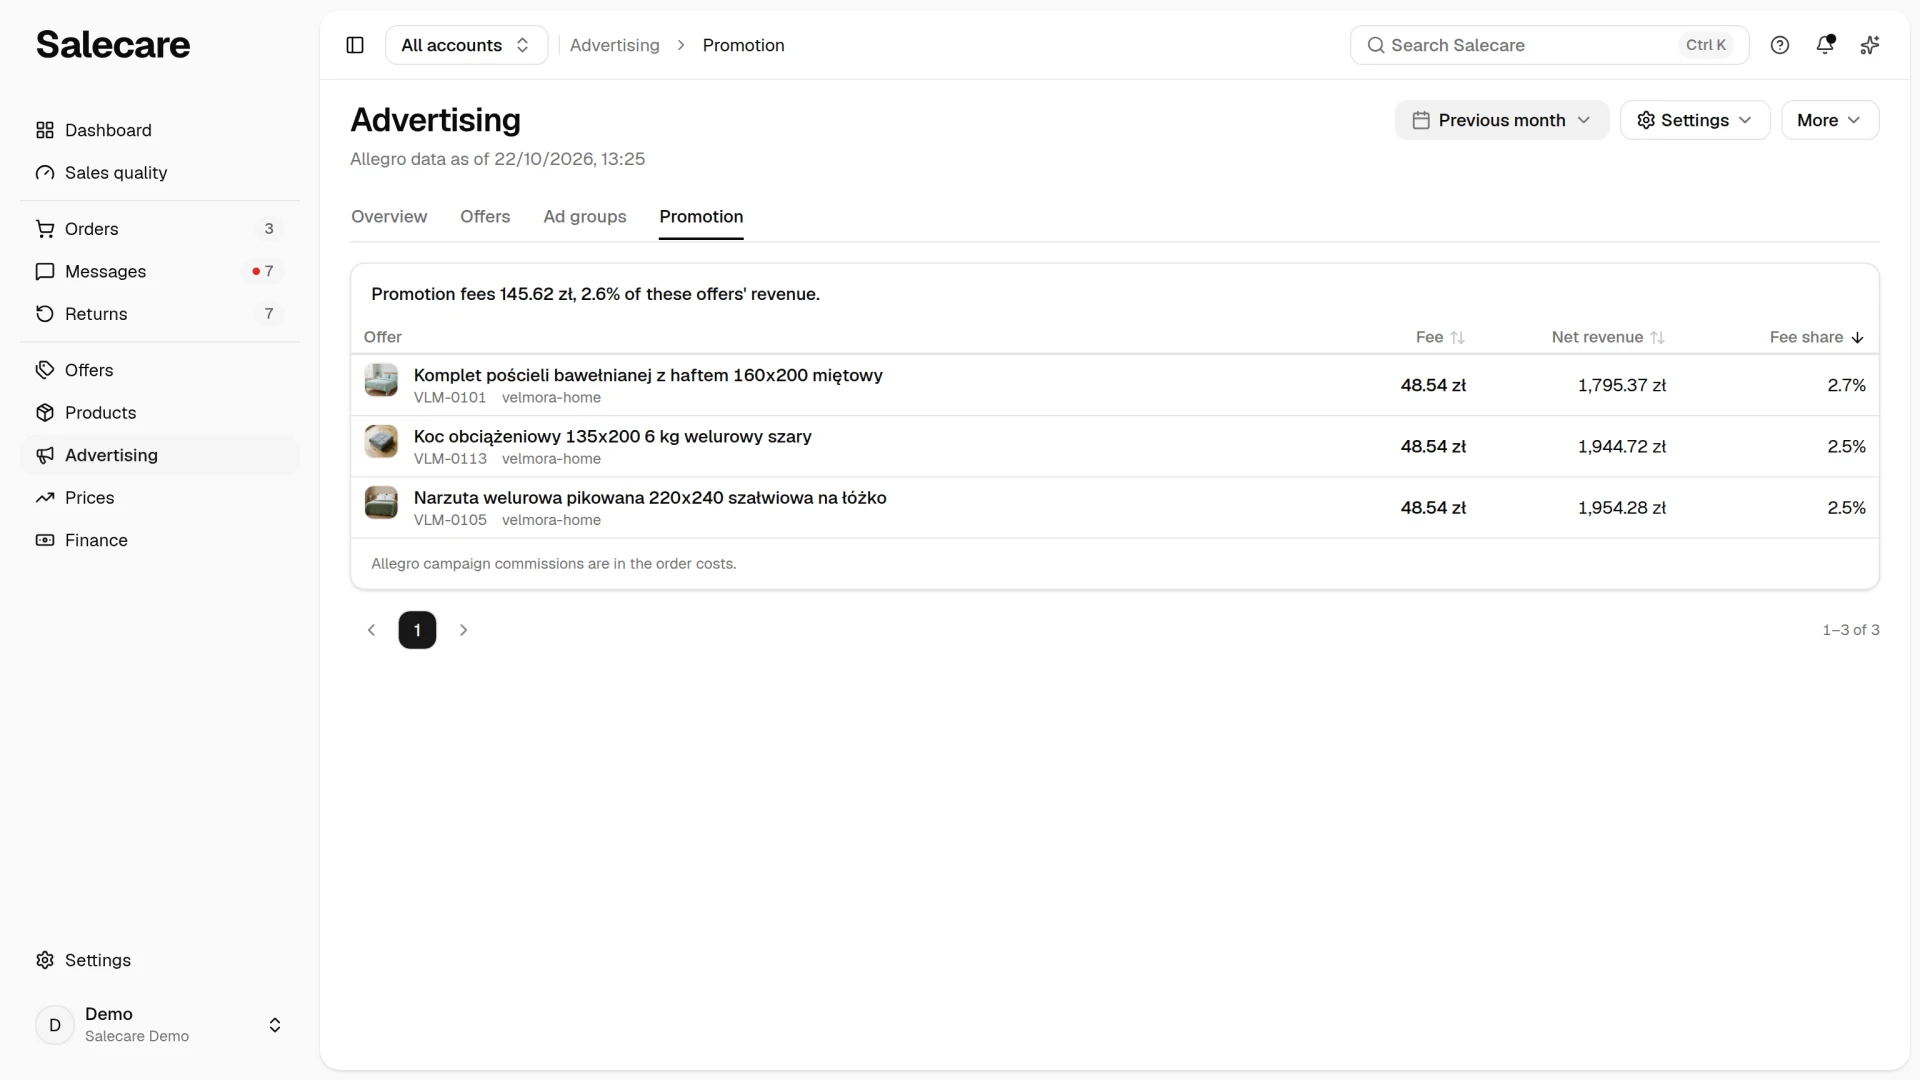Viewport: 1920px width, 1080px height.
Task: Open Narzuta welurowa offer thumbnail
Action: coord(381,502)
